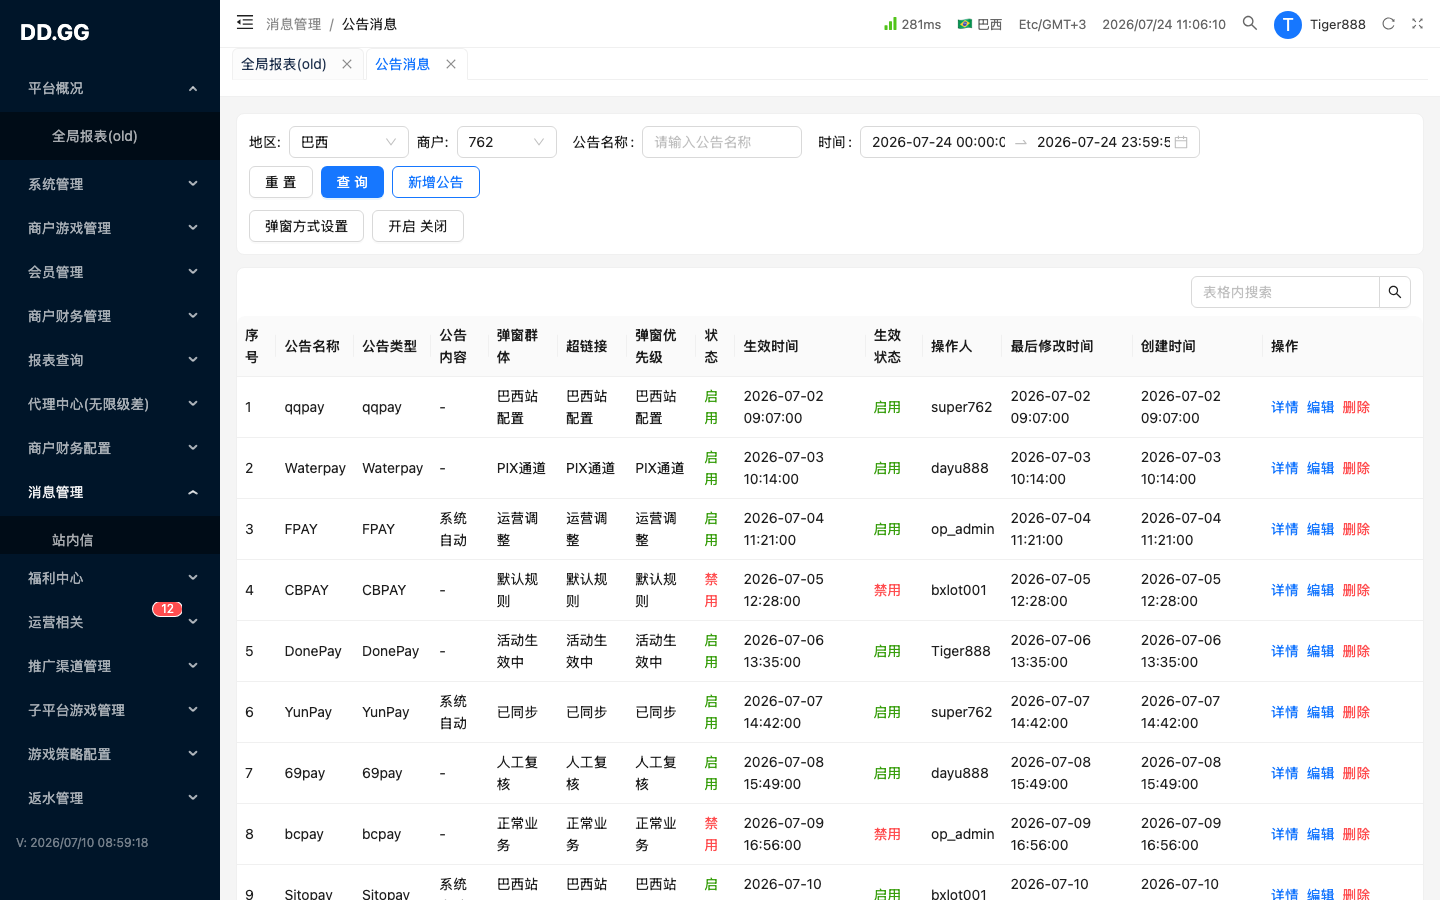The width and height of the screenshot is (1440, 900).
Task: Click the 重置 button
Action: tap(281, 182)
